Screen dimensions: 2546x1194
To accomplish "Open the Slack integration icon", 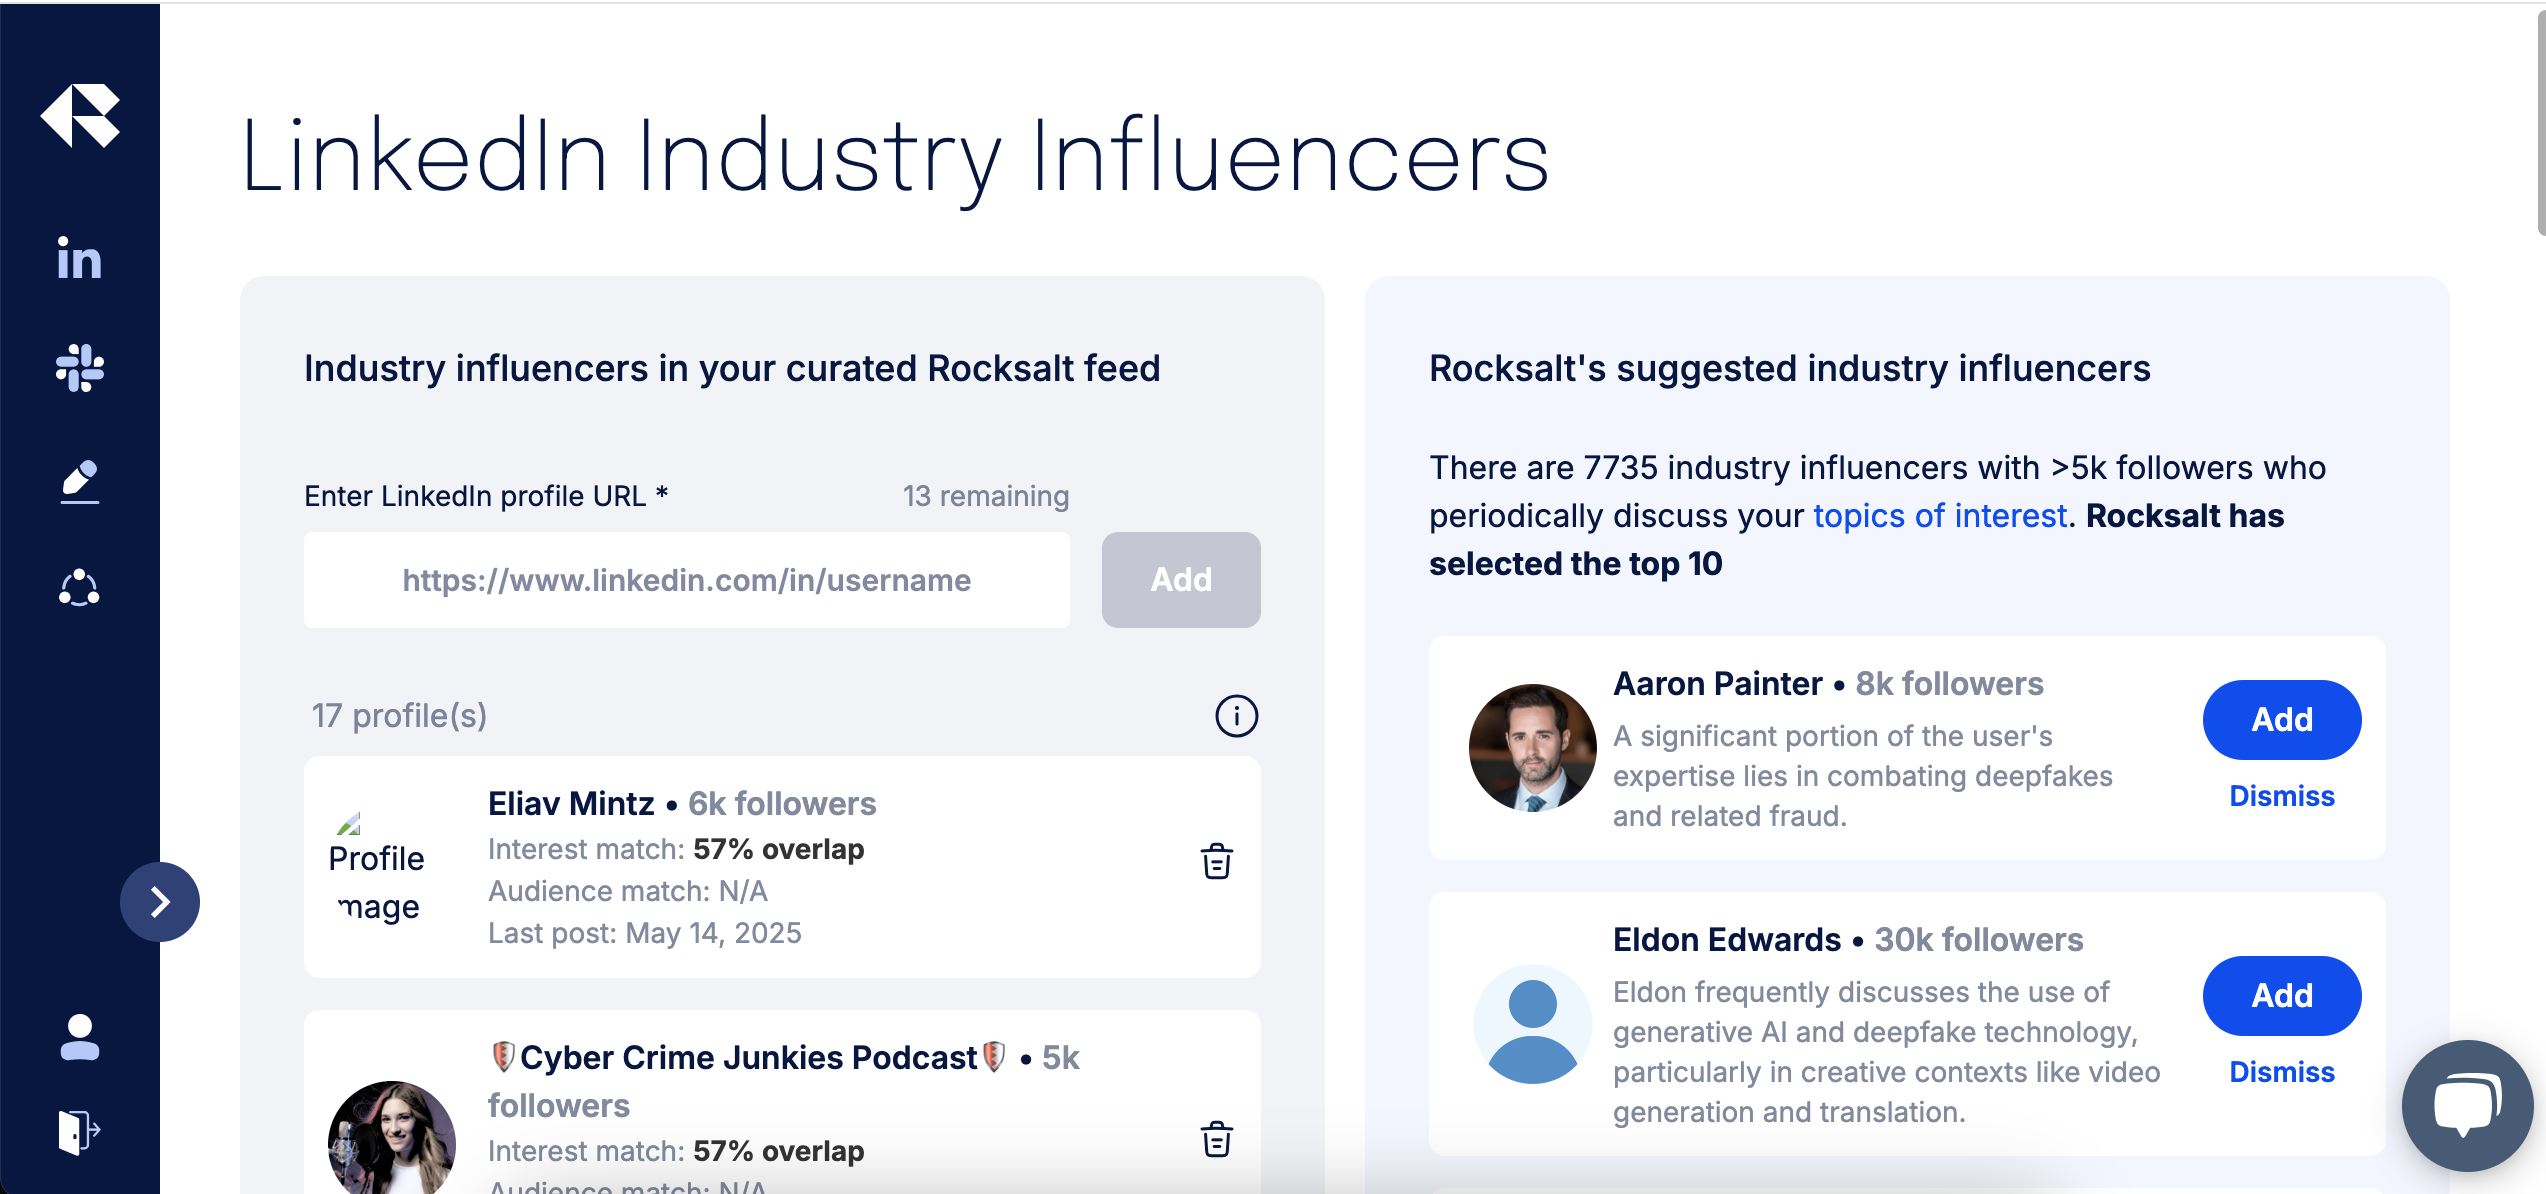I will coord(80,368).
